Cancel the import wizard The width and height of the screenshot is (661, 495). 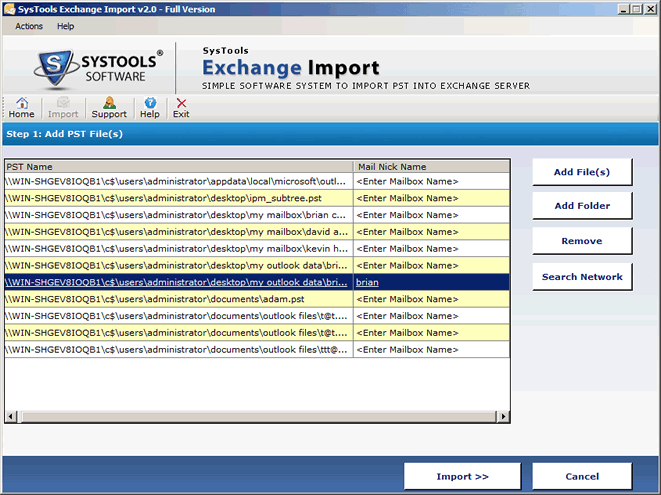tap(582, 476)
